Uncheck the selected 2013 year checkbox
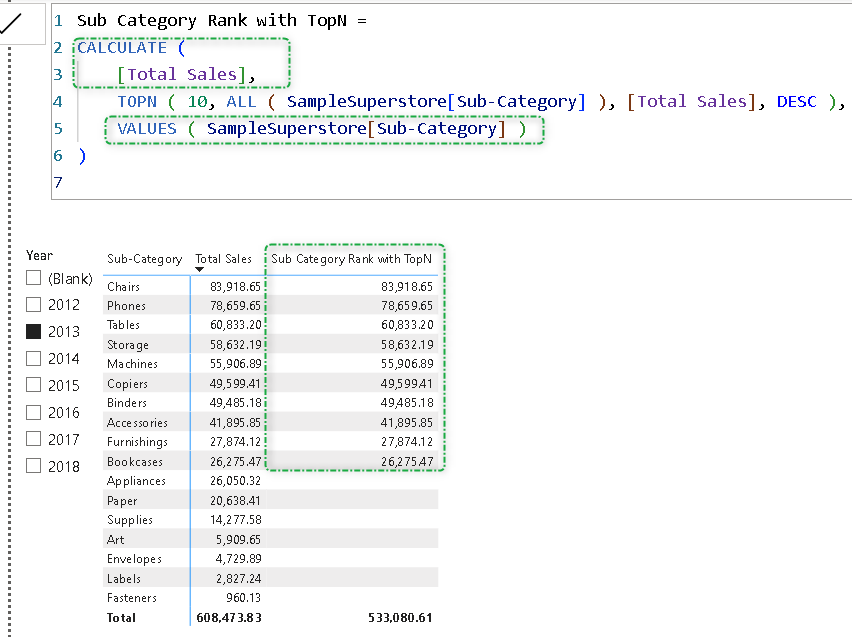The width and height of the screenshot is (852, 637). [x=34, y=331]
